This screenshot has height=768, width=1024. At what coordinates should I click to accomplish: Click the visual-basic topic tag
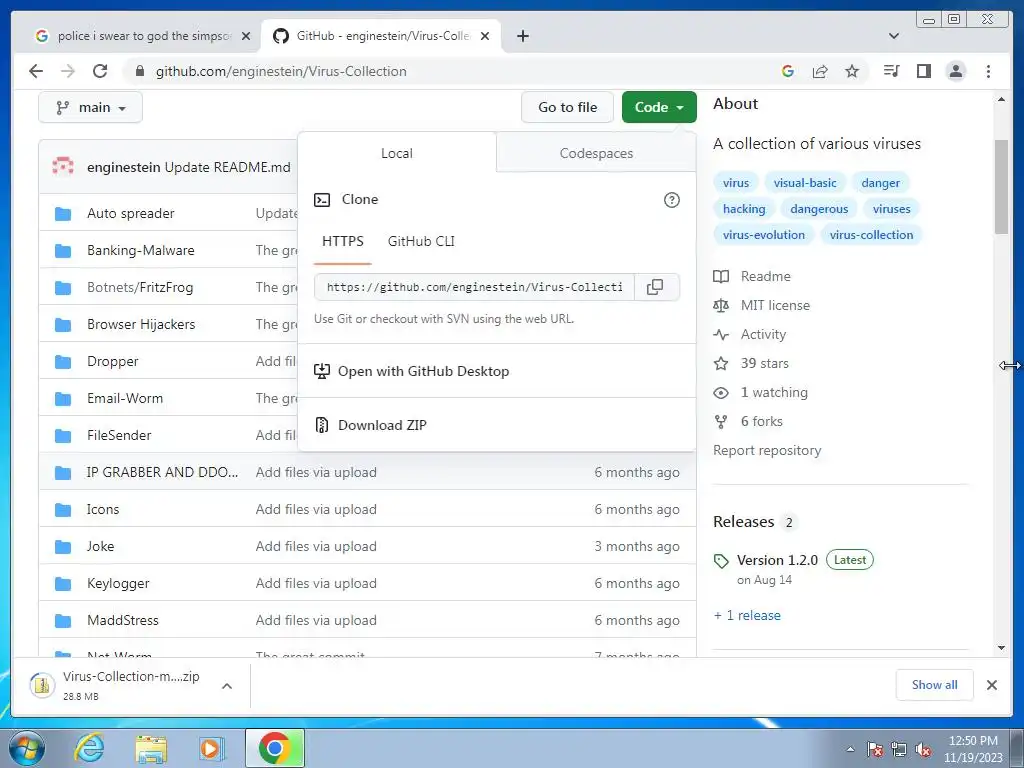(x=805, y=183)
